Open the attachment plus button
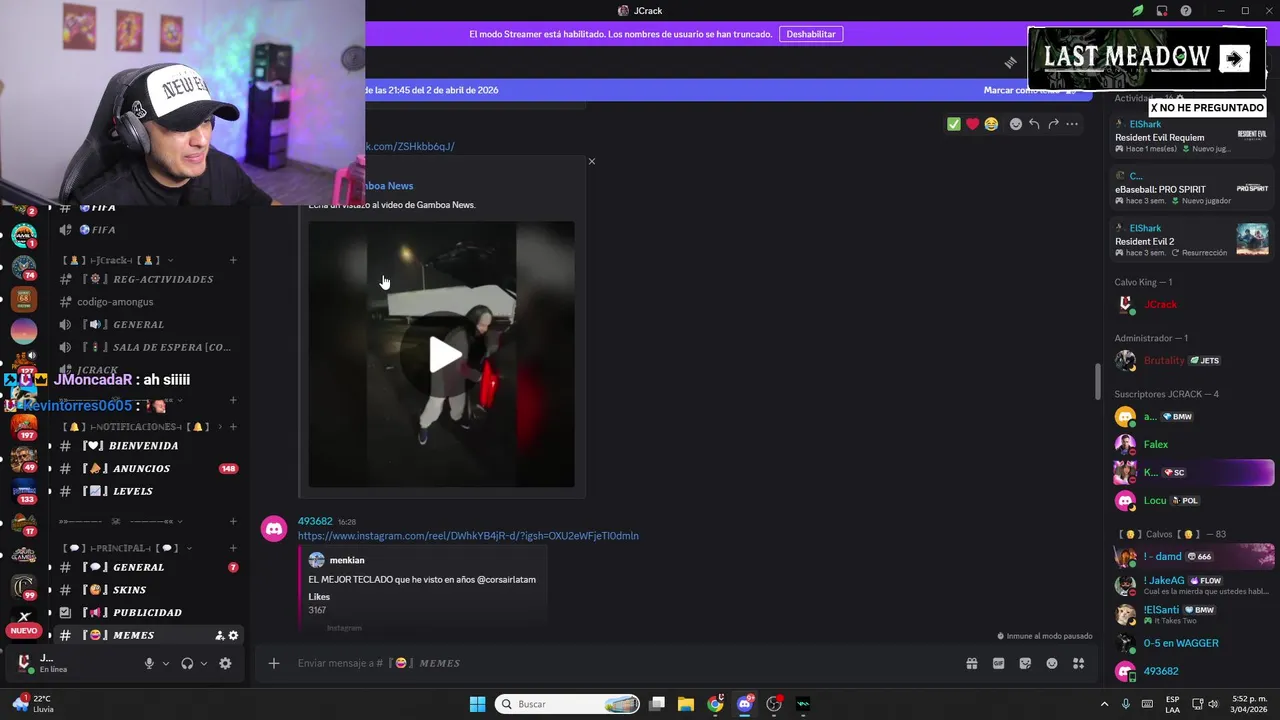 [x=273, y=663]
